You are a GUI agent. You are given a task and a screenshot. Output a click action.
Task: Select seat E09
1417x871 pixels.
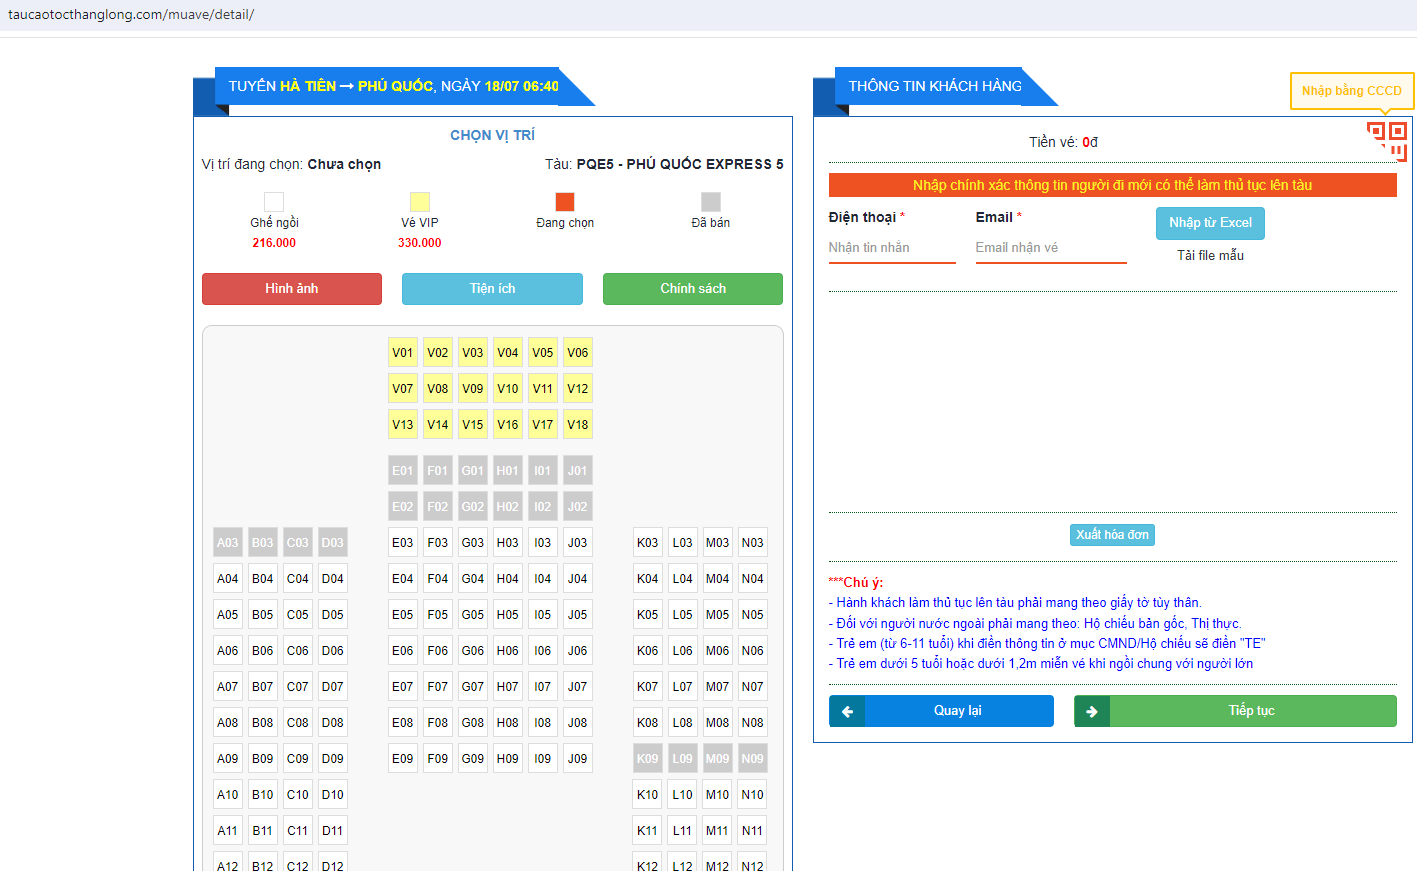tap(403, 759)
